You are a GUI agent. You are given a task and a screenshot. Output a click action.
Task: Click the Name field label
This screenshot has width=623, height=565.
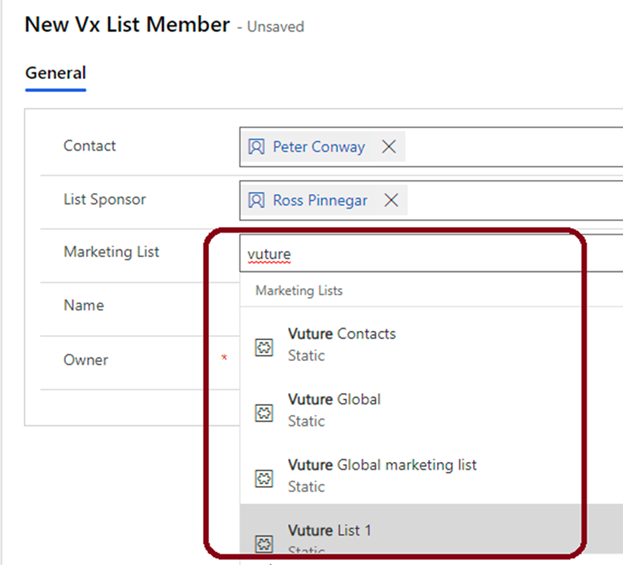[84, 305]
